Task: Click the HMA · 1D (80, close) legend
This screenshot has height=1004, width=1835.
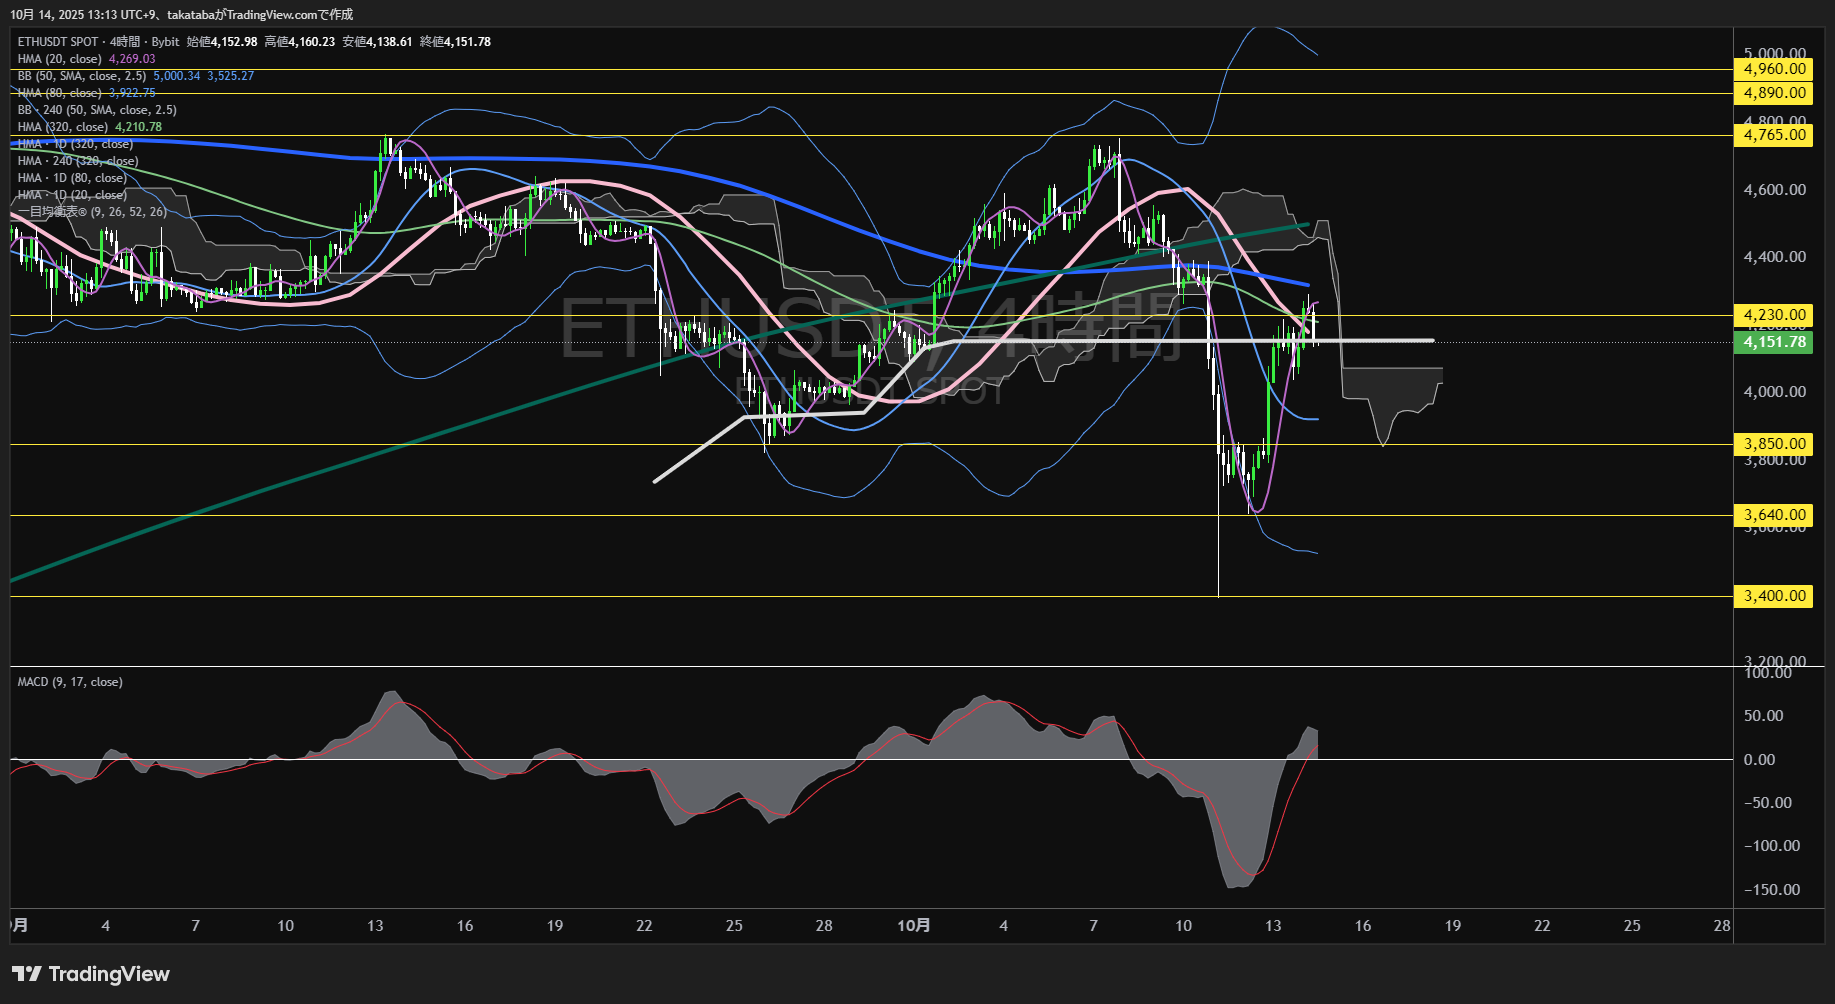Action: point(72,178)
